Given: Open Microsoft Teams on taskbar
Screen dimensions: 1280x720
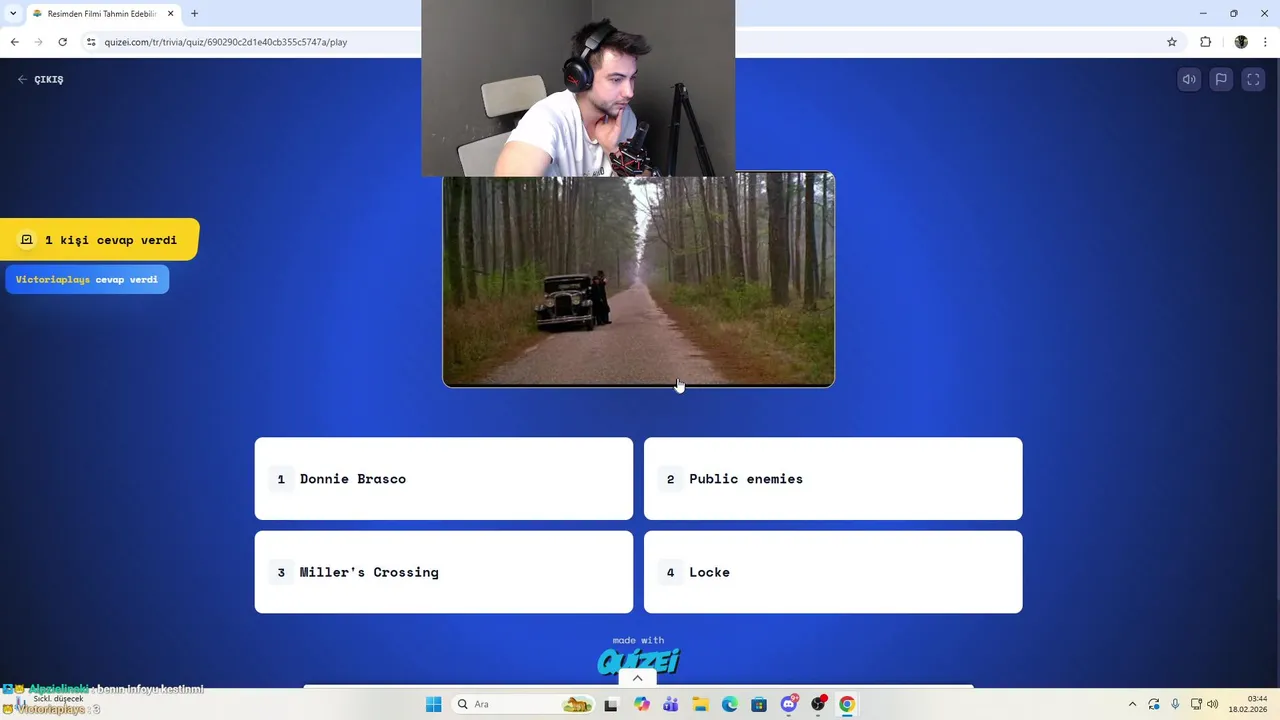Looking at the screenshot, I should [671, 704].
